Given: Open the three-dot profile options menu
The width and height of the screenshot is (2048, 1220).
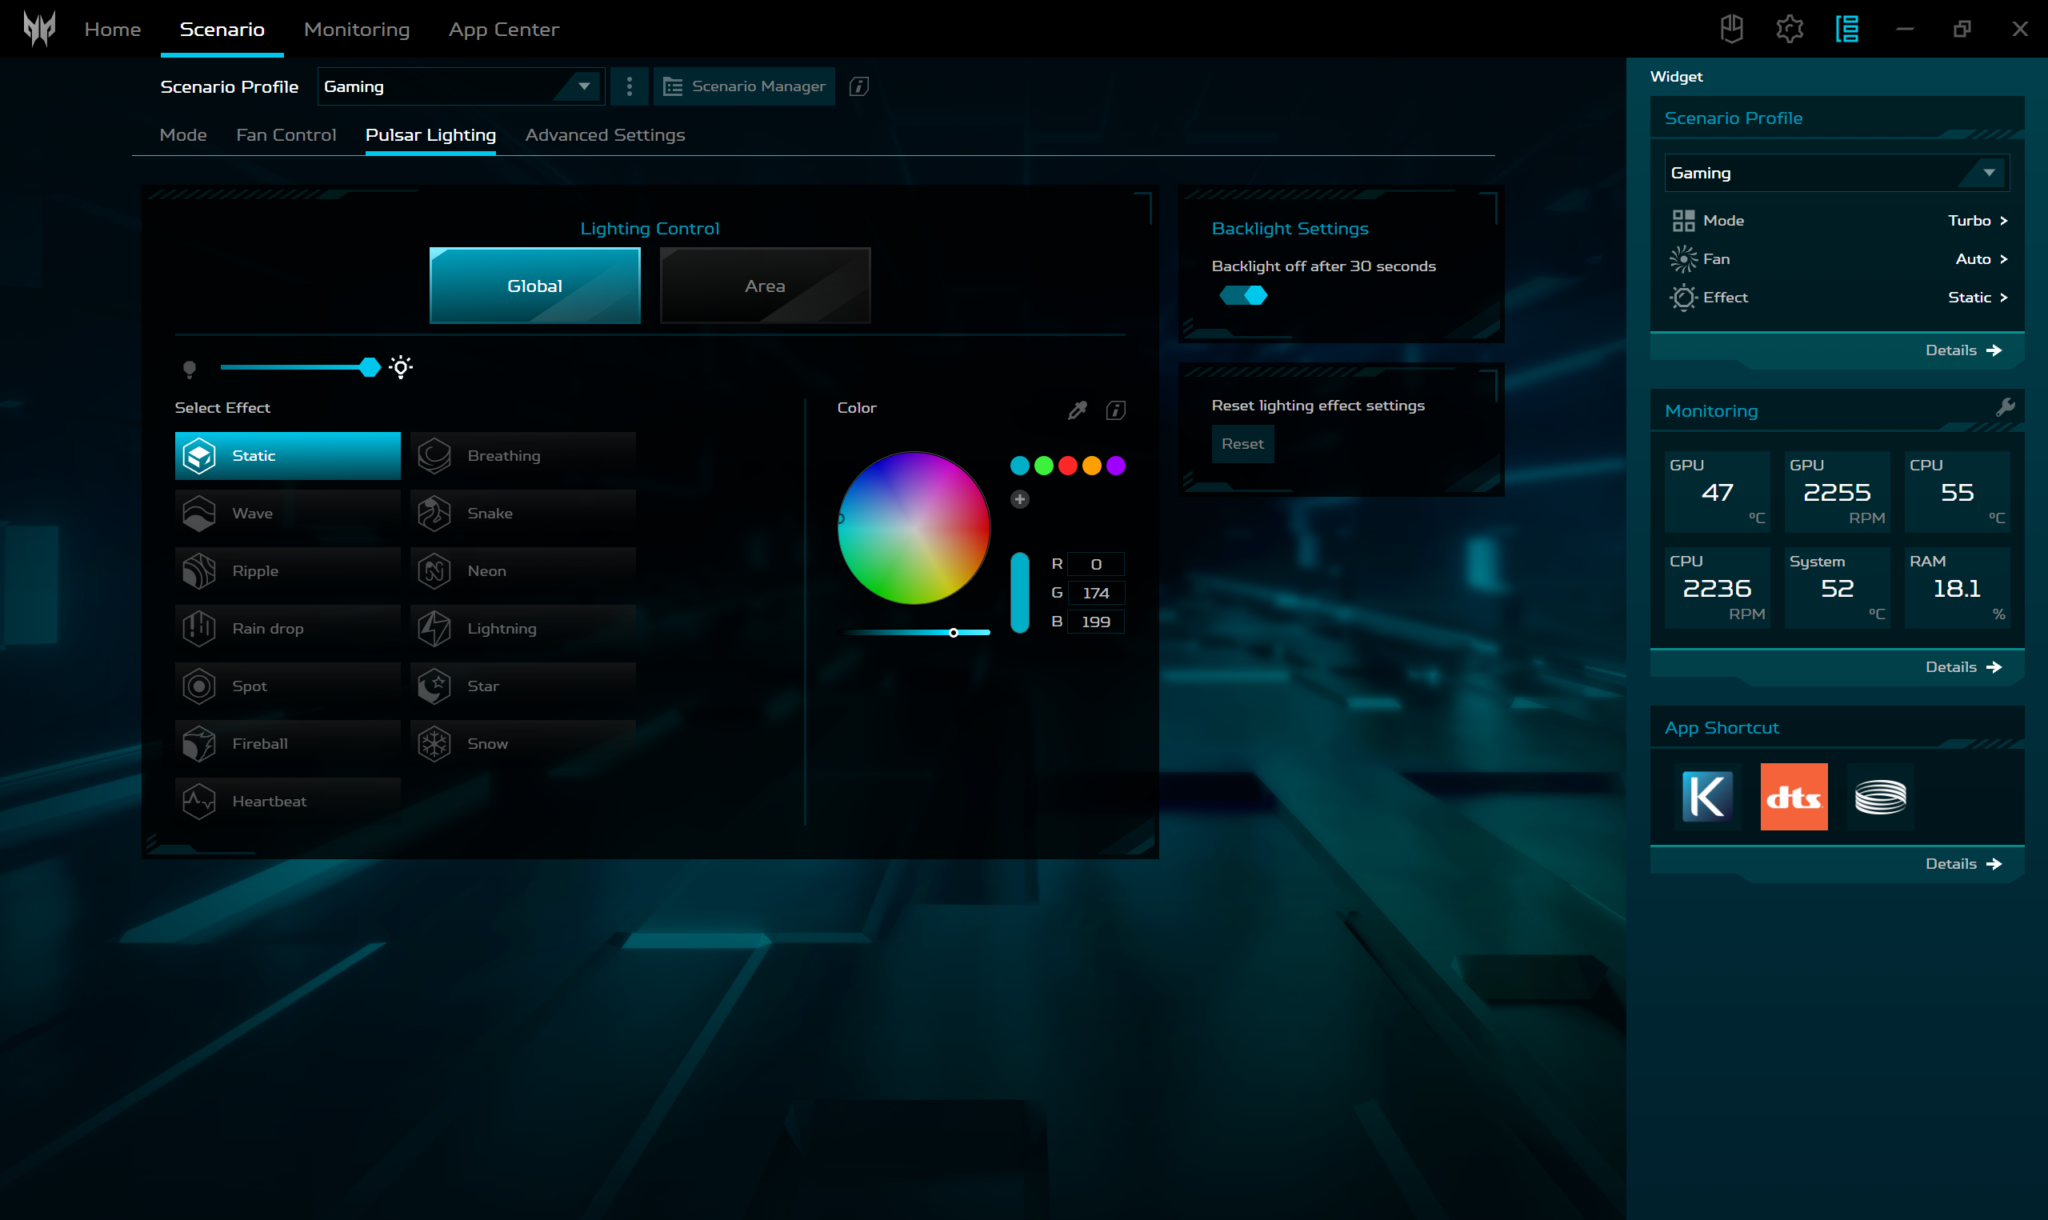Looking at the screenshot, I should pos(629,87).
